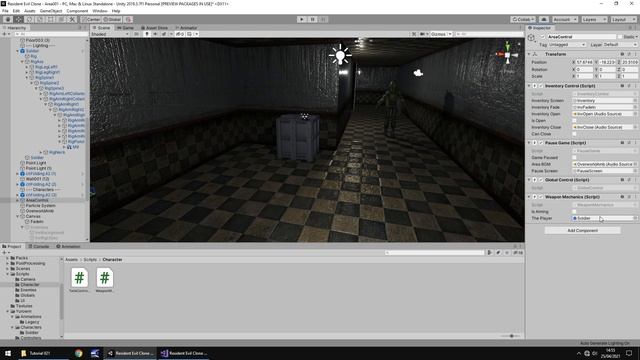Open the custom editor tools icon

pos(72,19)
